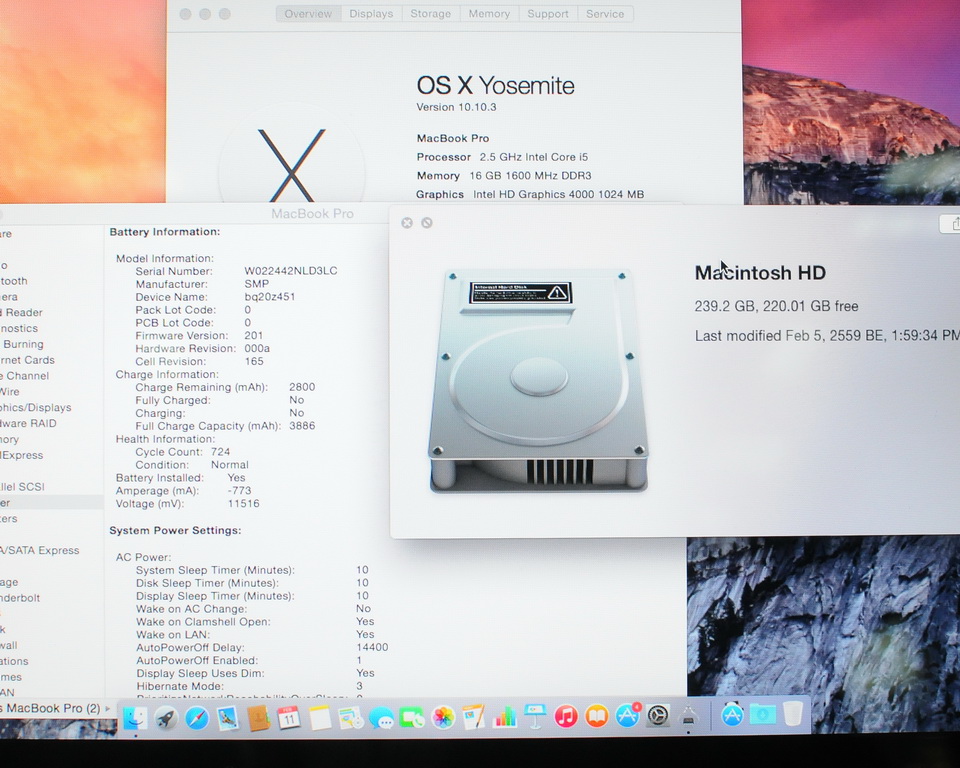Click Version 10.10.3 text
Screen dimensions: 960x768
tap(456, 107)
